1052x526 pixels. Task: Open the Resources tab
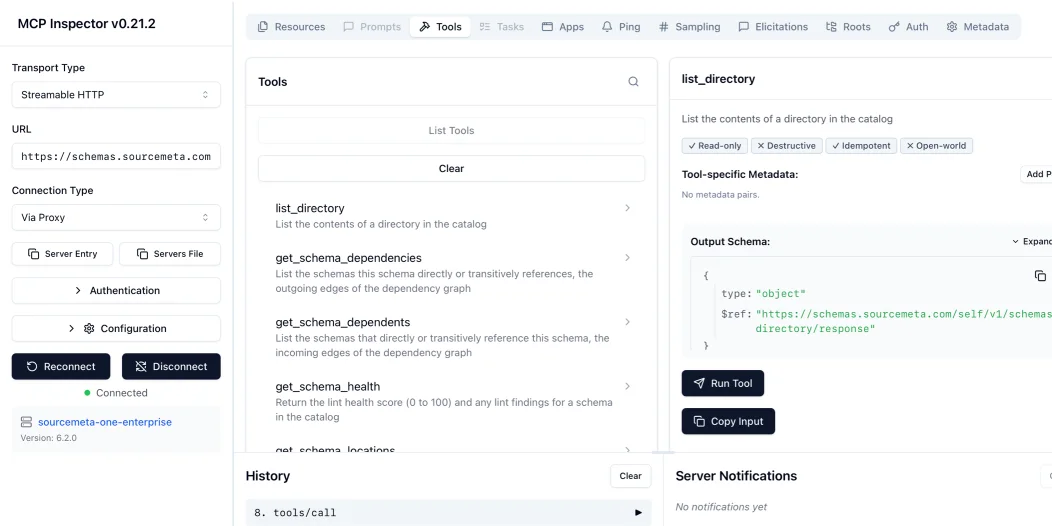click(291, 27)
